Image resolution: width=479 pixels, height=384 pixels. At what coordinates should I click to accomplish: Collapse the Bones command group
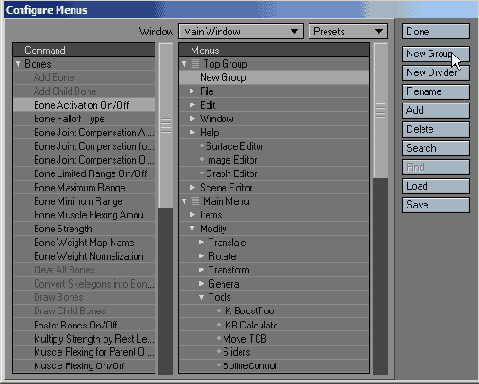[x=18, y=63]
